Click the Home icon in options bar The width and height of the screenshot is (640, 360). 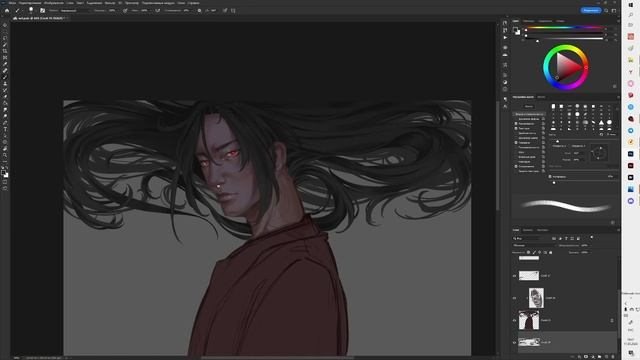tap(7, 11)
